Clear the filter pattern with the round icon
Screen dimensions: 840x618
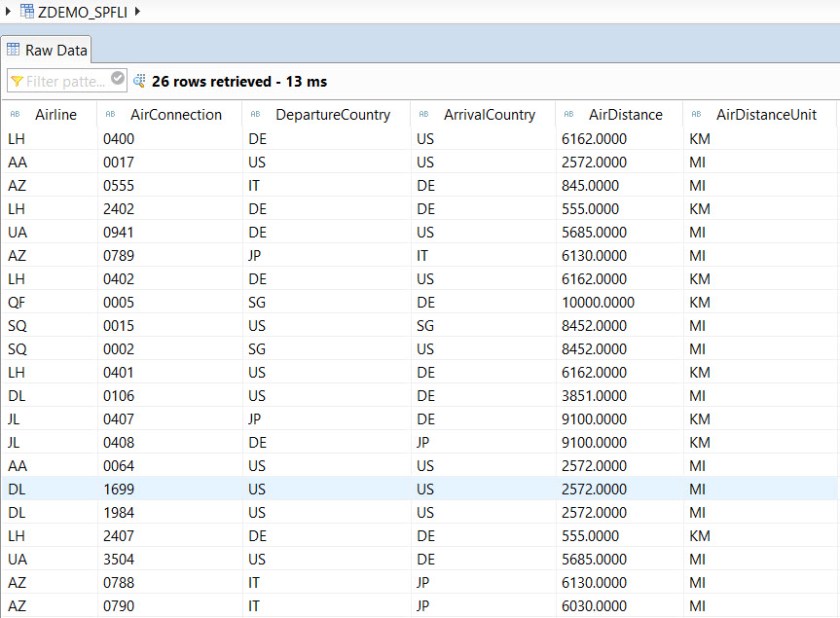pyautogui.click(x=118, y=79)
